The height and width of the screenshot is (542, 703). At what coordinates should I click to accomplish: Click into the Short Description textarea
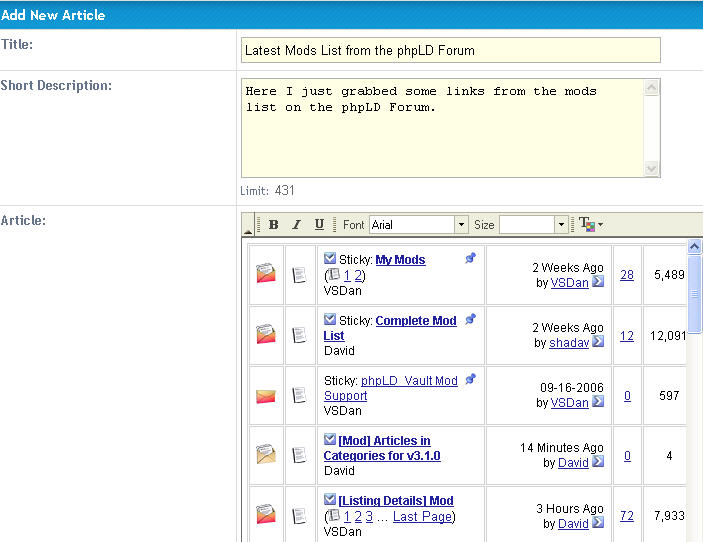(x=443, y=128)
